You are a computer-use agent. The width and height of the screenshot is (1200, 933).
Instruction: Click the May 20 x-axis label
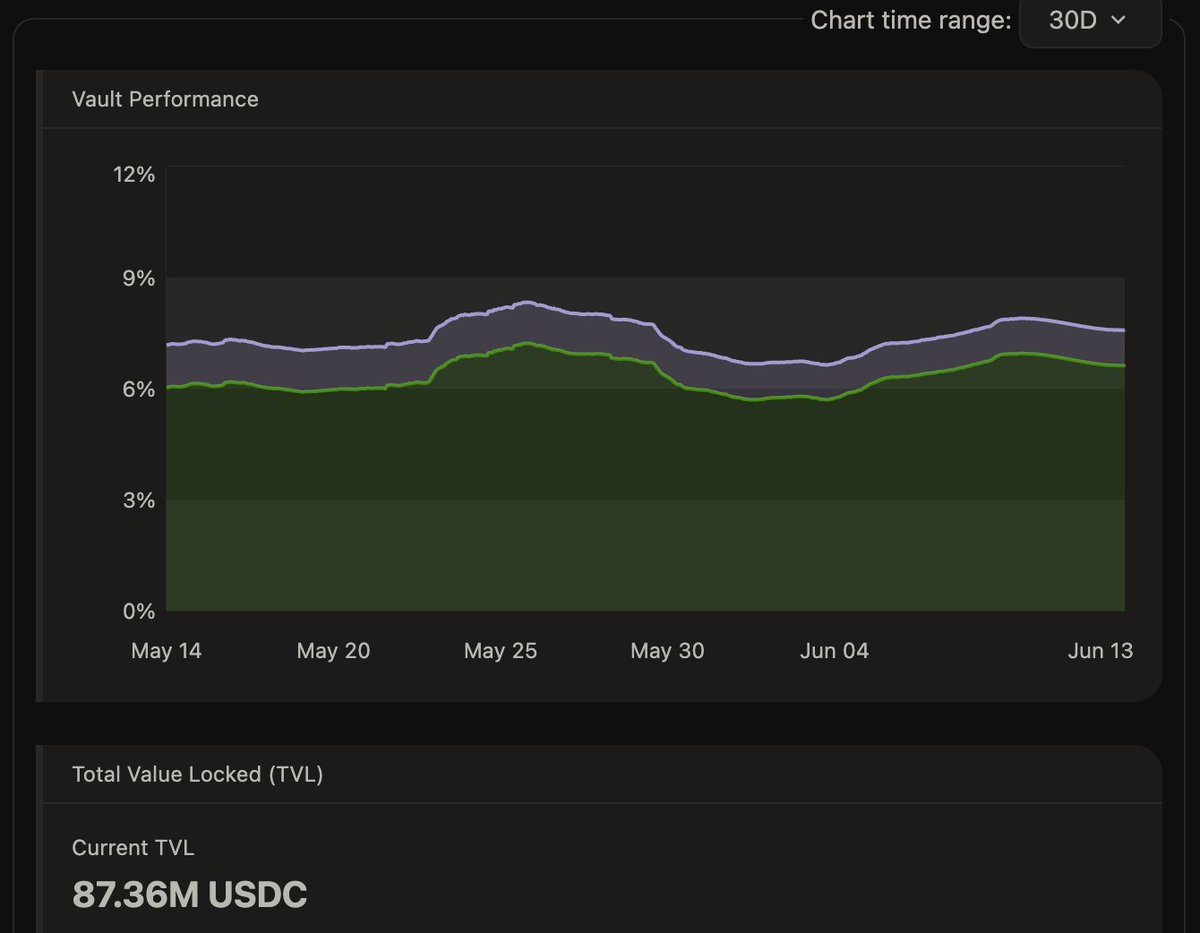tap(333, 651)
